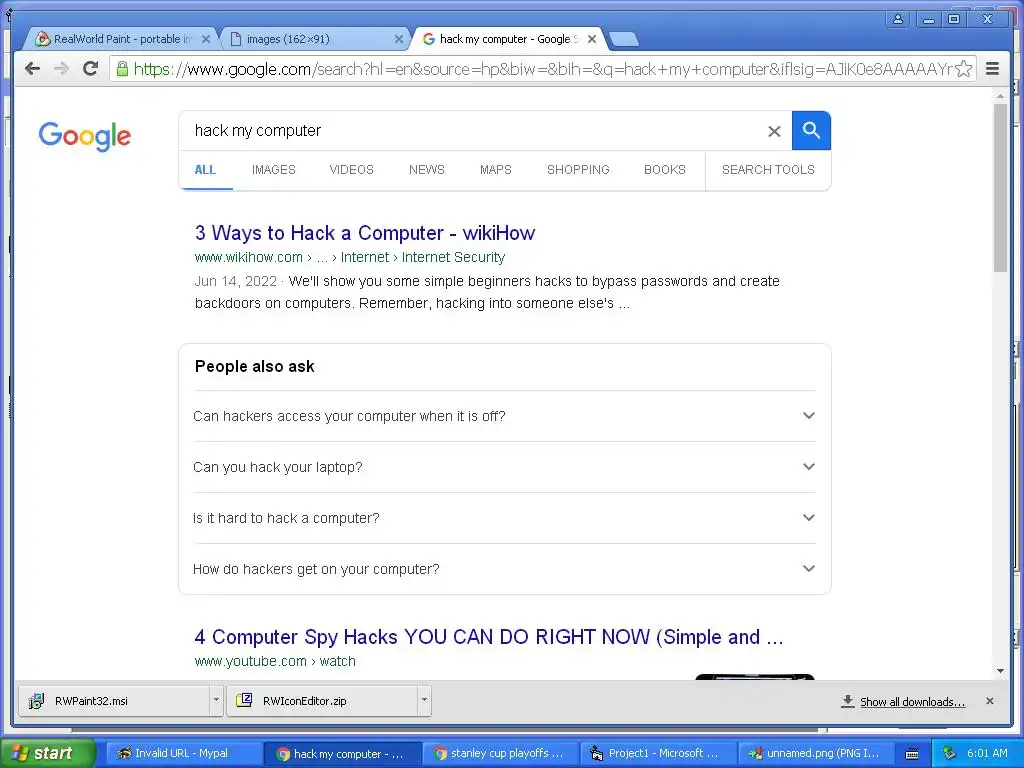Viewport: 1024px width, 768px height.
Task: Open the RWIconEditor.zip downloaded file
Action: [x=322, y=701]
